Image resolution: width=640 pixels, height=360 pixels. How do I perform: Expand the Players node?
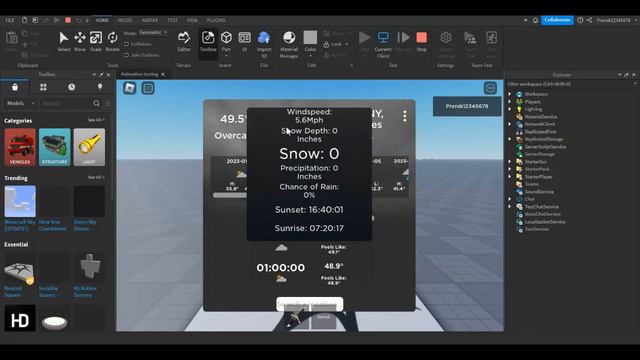click(x=509, y=102)
